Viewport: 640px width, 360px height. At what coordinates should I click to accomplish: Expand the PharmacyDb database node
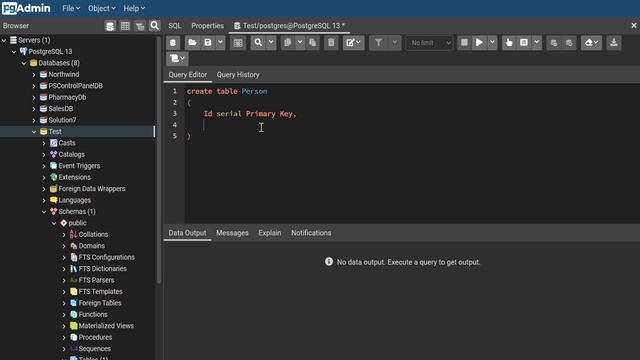coord(34,98)
